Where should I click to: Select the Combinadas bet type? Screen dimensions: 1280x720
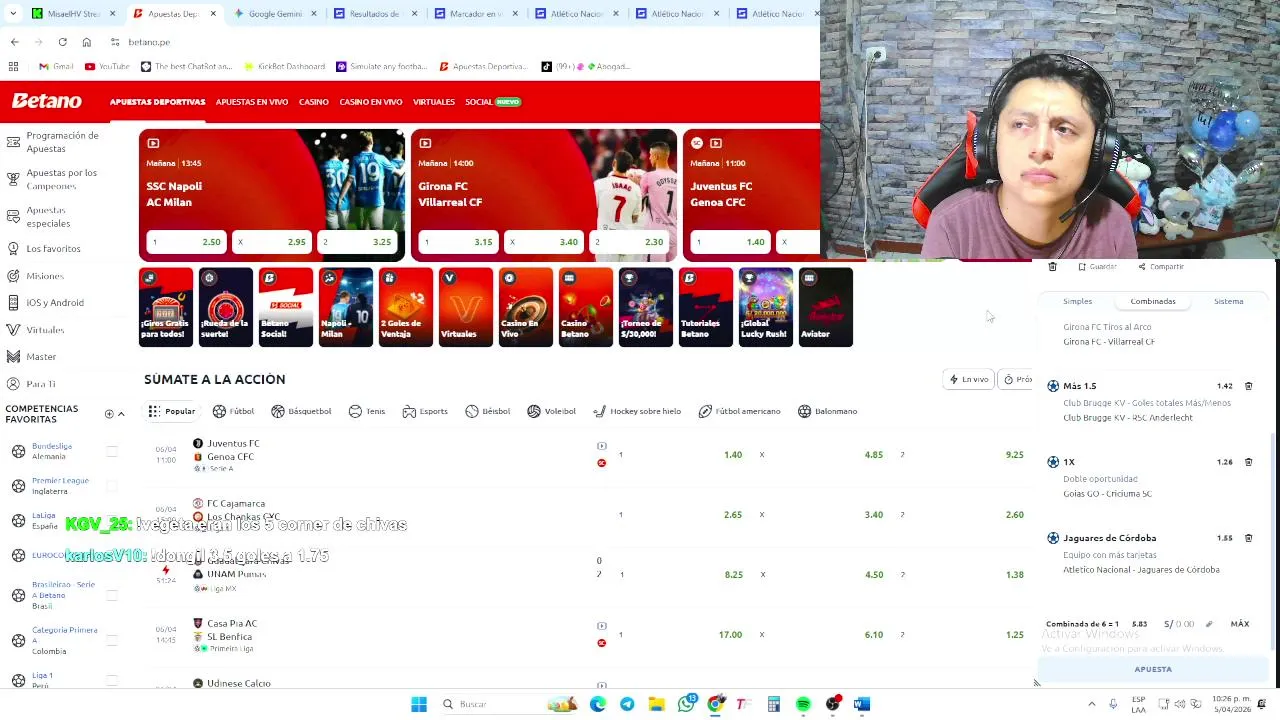pos(1153,301)
